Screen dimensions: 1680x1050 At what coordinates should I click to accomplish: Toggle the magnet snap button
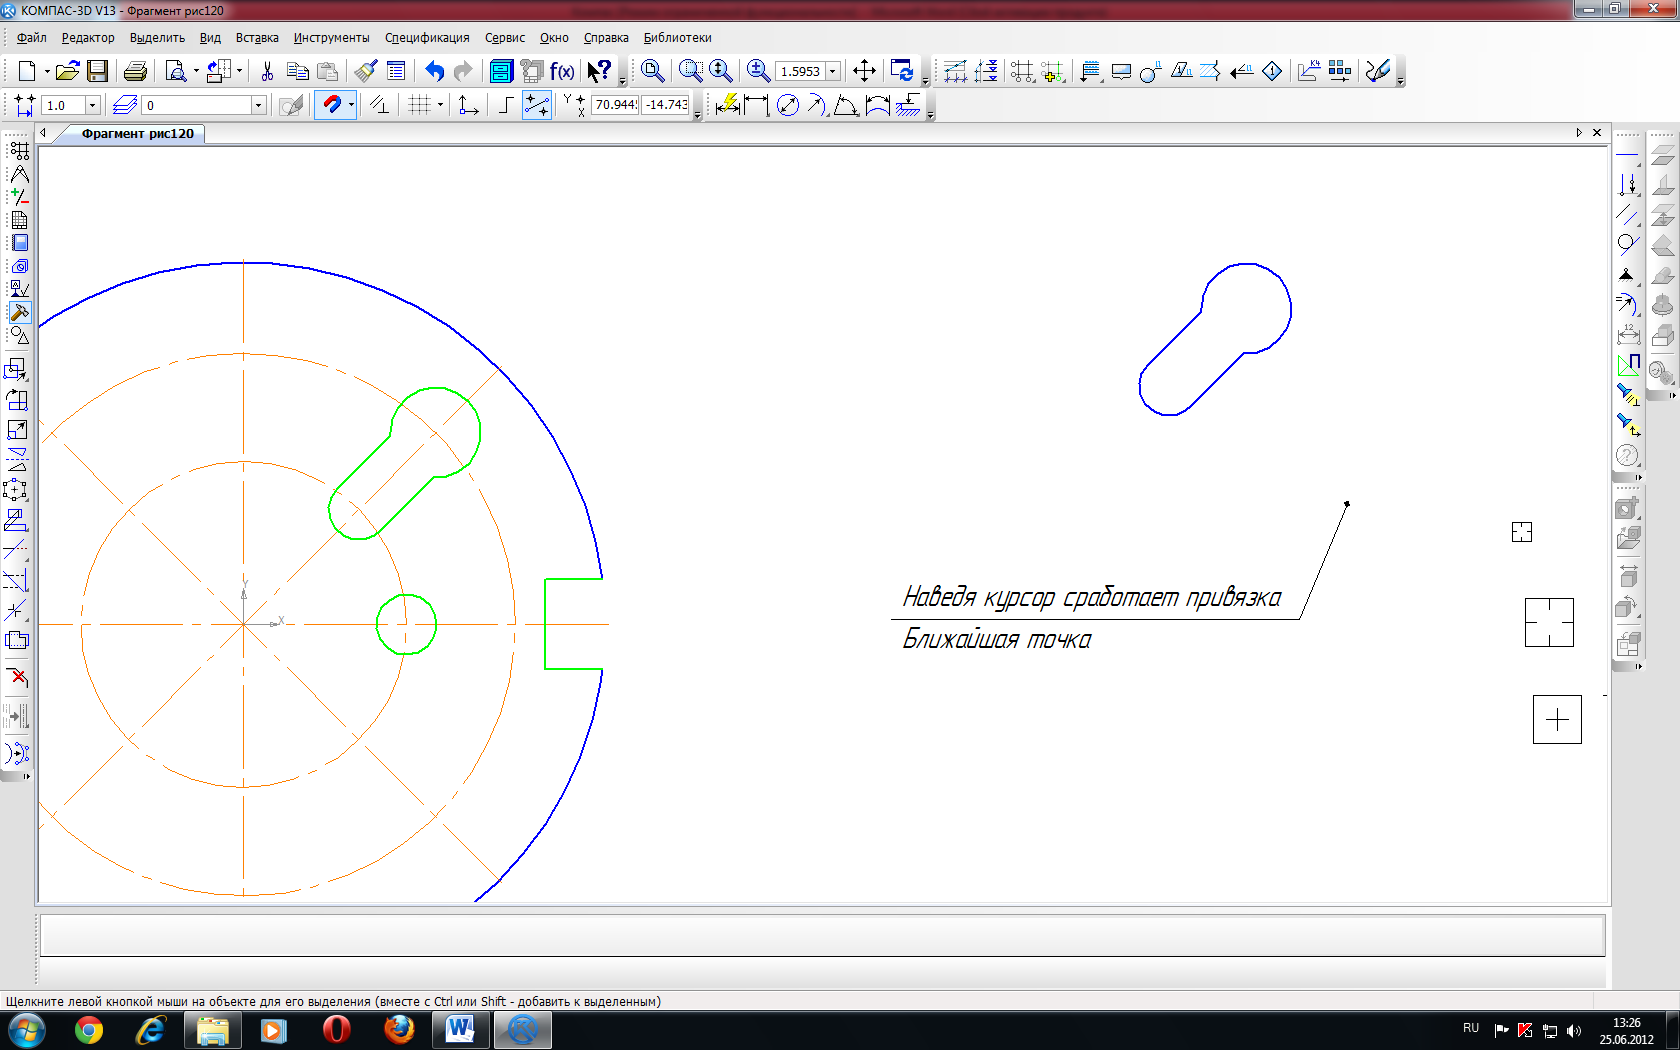[331, 105]
